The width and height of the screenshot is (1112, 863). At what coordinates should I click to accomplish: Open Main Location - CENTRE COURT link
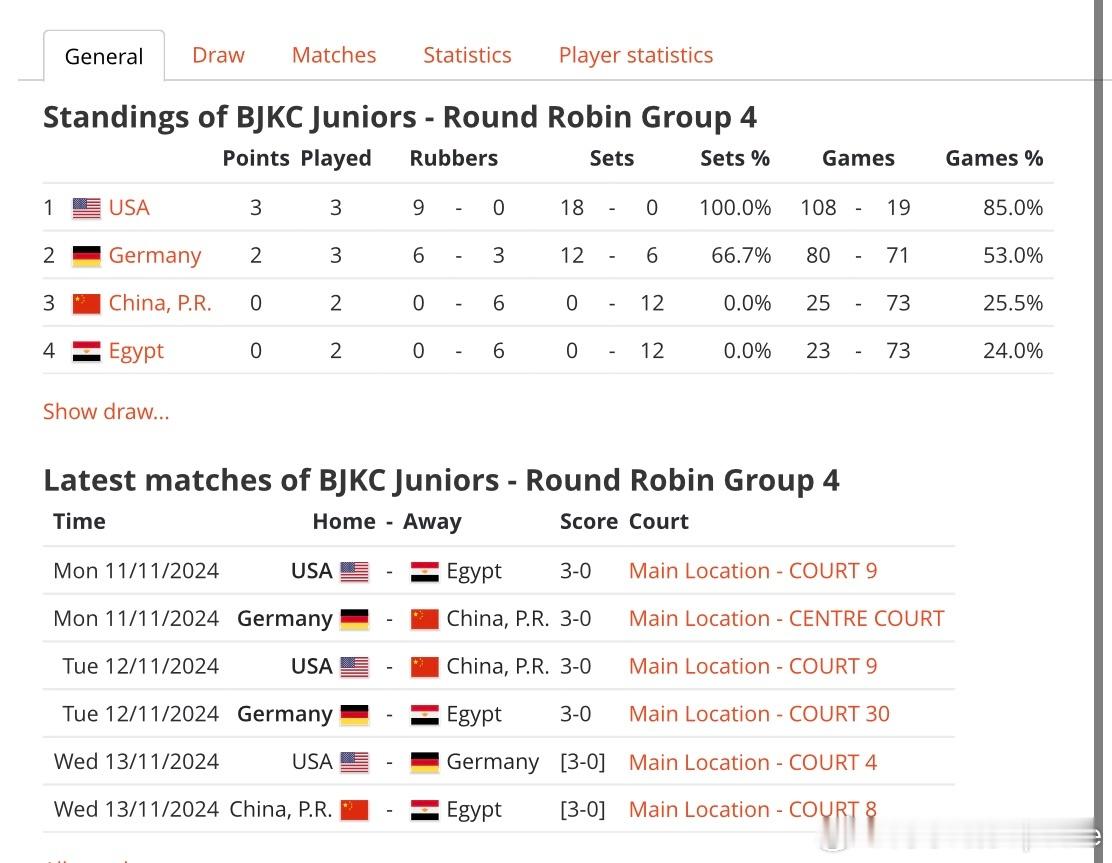[x=786, y=618]
